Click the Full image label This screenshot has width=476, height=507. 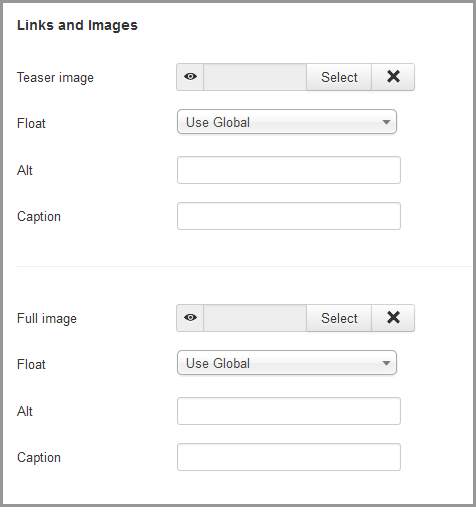point(47,318)
